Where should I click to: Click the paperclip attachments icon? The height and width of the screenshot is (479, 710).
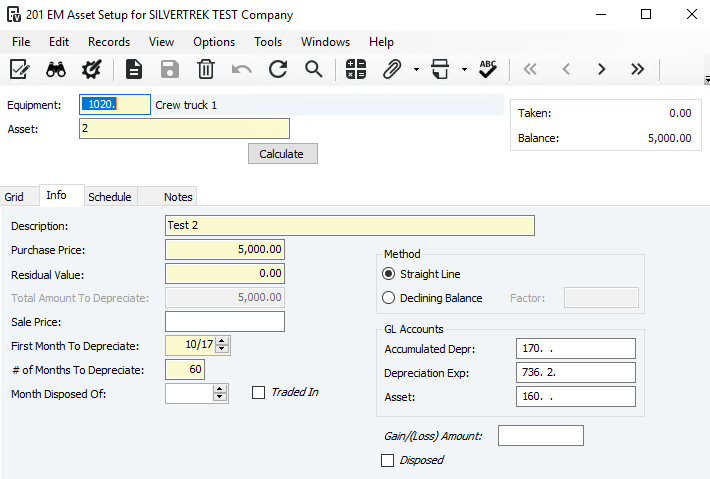tap(392, 69)
